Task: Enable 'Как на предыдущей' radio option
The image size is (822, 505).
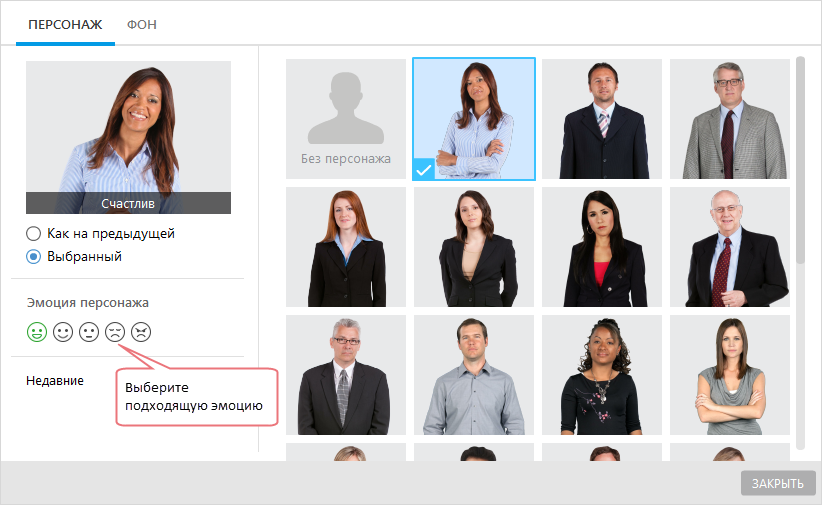Action: 33,233
